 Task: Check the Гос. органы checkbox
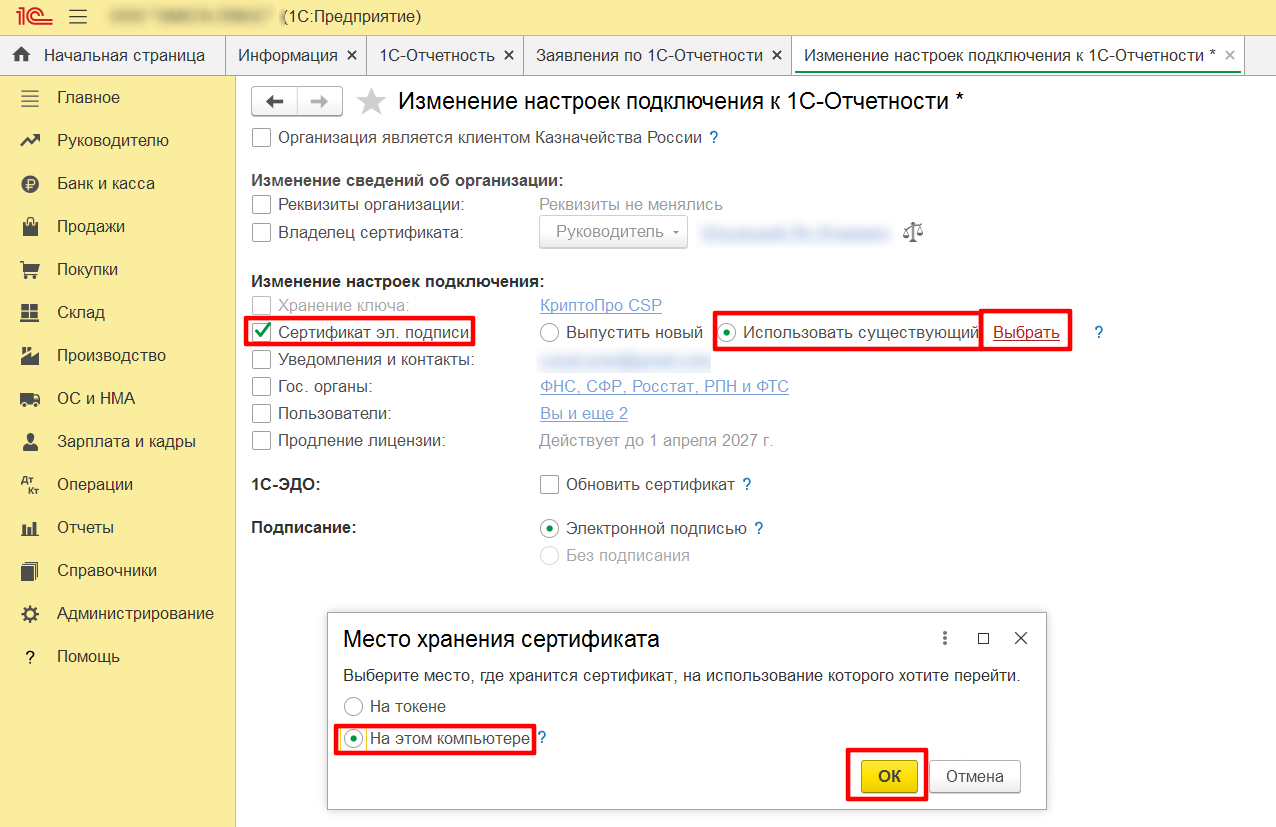(261, 386)
